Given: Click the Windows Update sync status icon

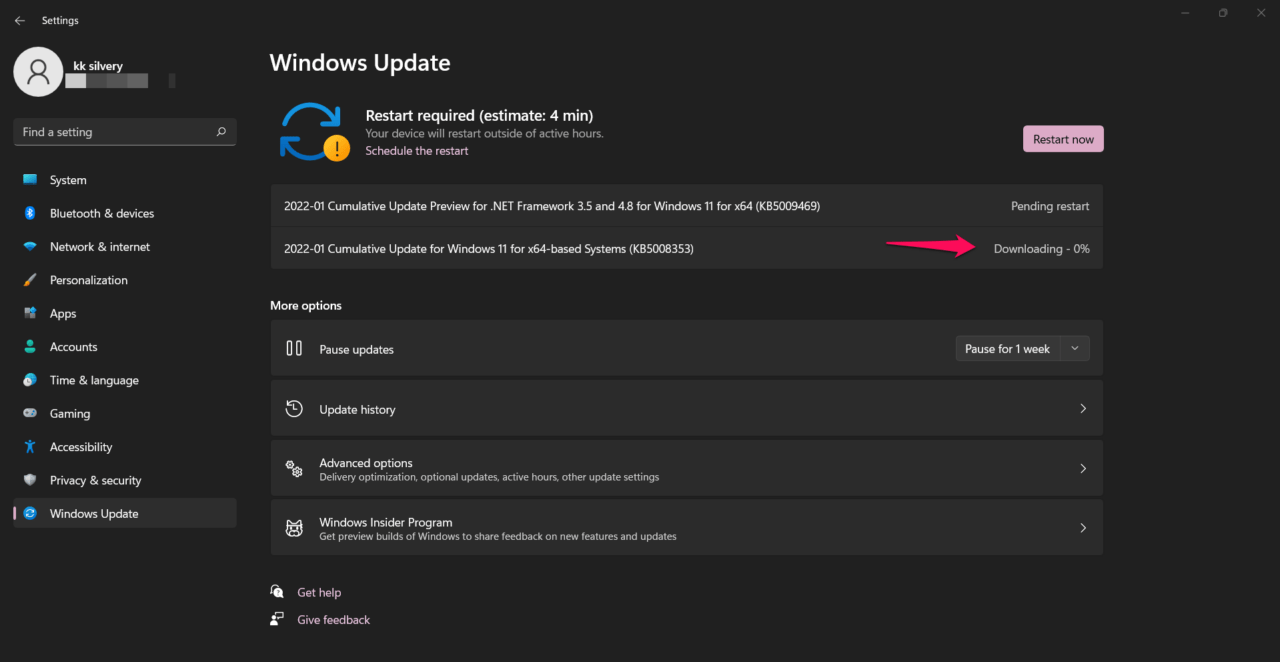Looking at the screenshot, I should pos(314,133).
